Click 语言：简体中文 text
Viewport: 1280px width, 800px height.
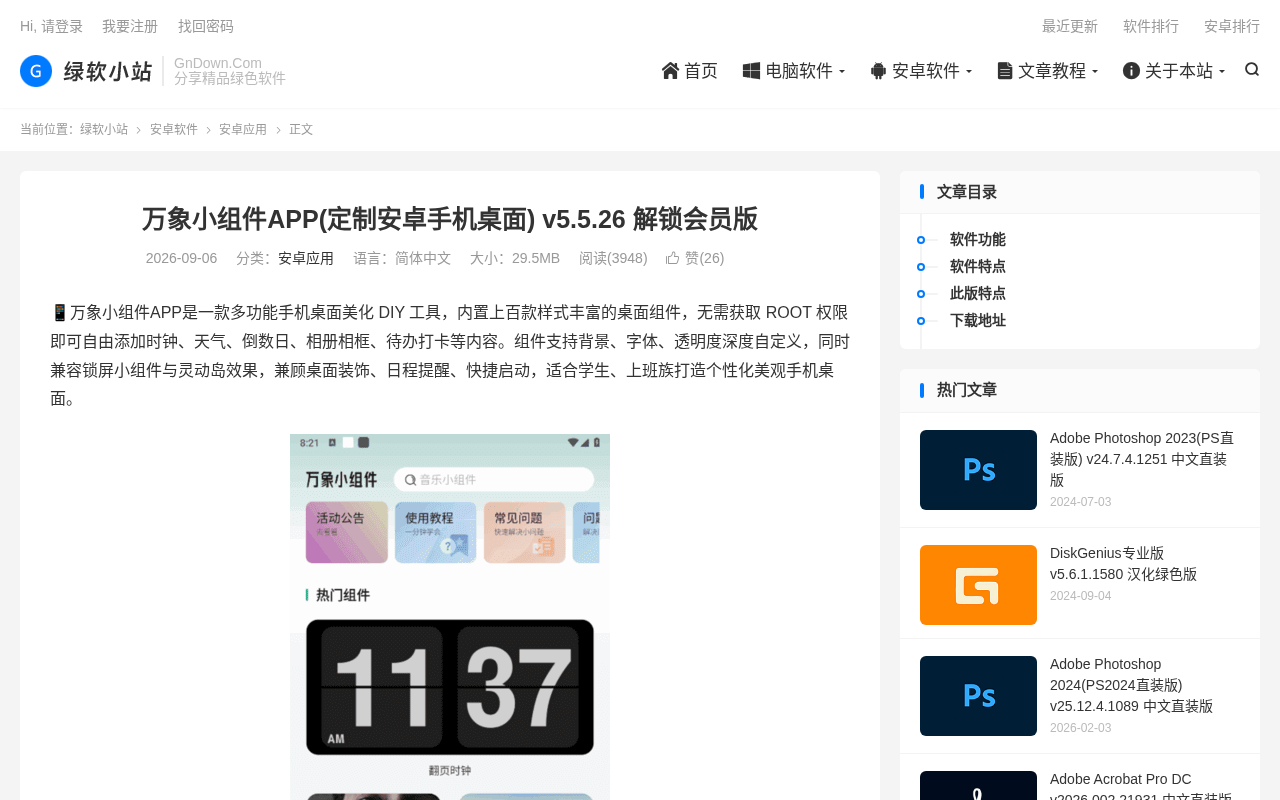pos(402,258)
